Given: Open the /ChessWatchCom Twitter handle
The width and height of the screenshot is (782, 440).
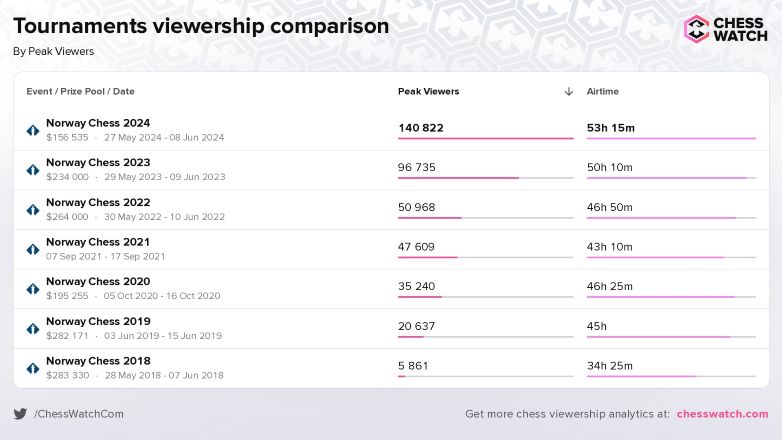Looking at the screenshot, I should pos(79,413).
